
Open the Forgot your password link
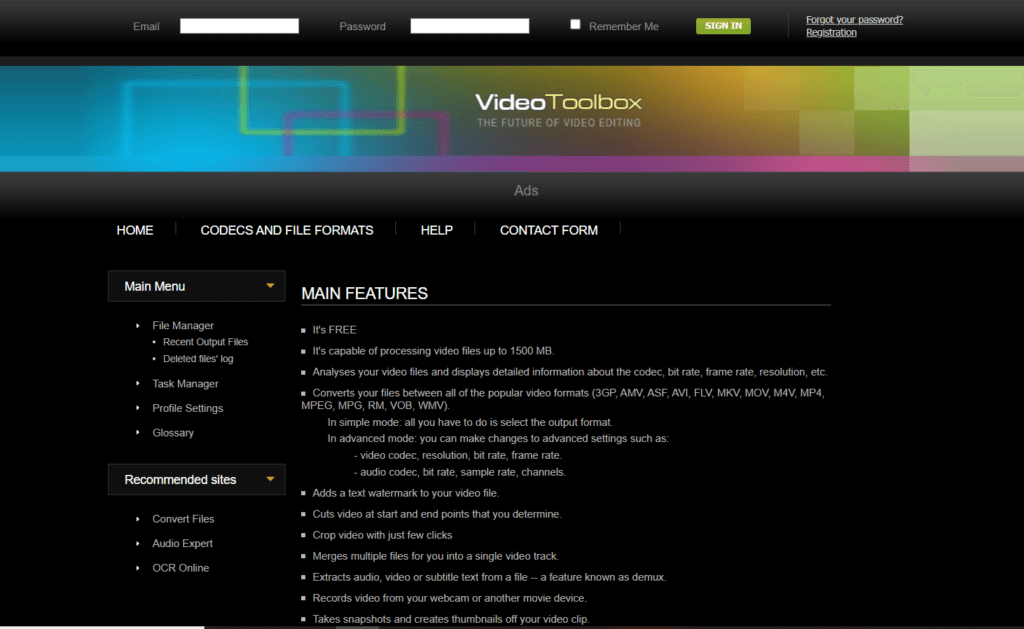tap(854, 19)
